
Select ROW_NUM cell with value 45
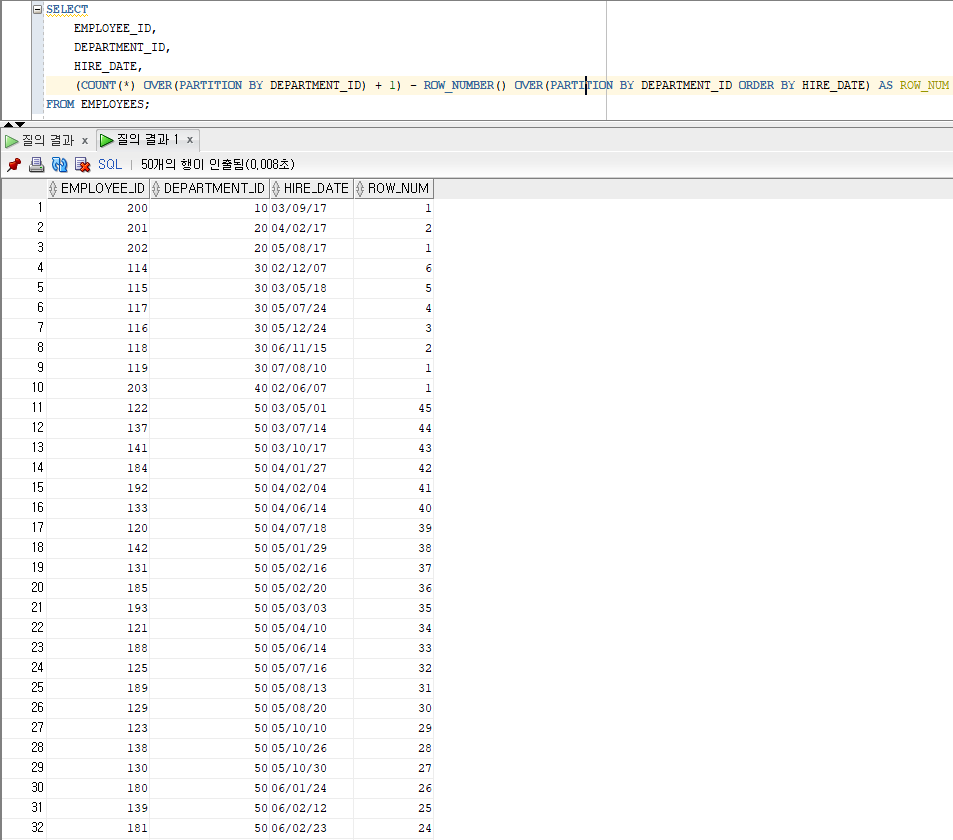[393, 408]
